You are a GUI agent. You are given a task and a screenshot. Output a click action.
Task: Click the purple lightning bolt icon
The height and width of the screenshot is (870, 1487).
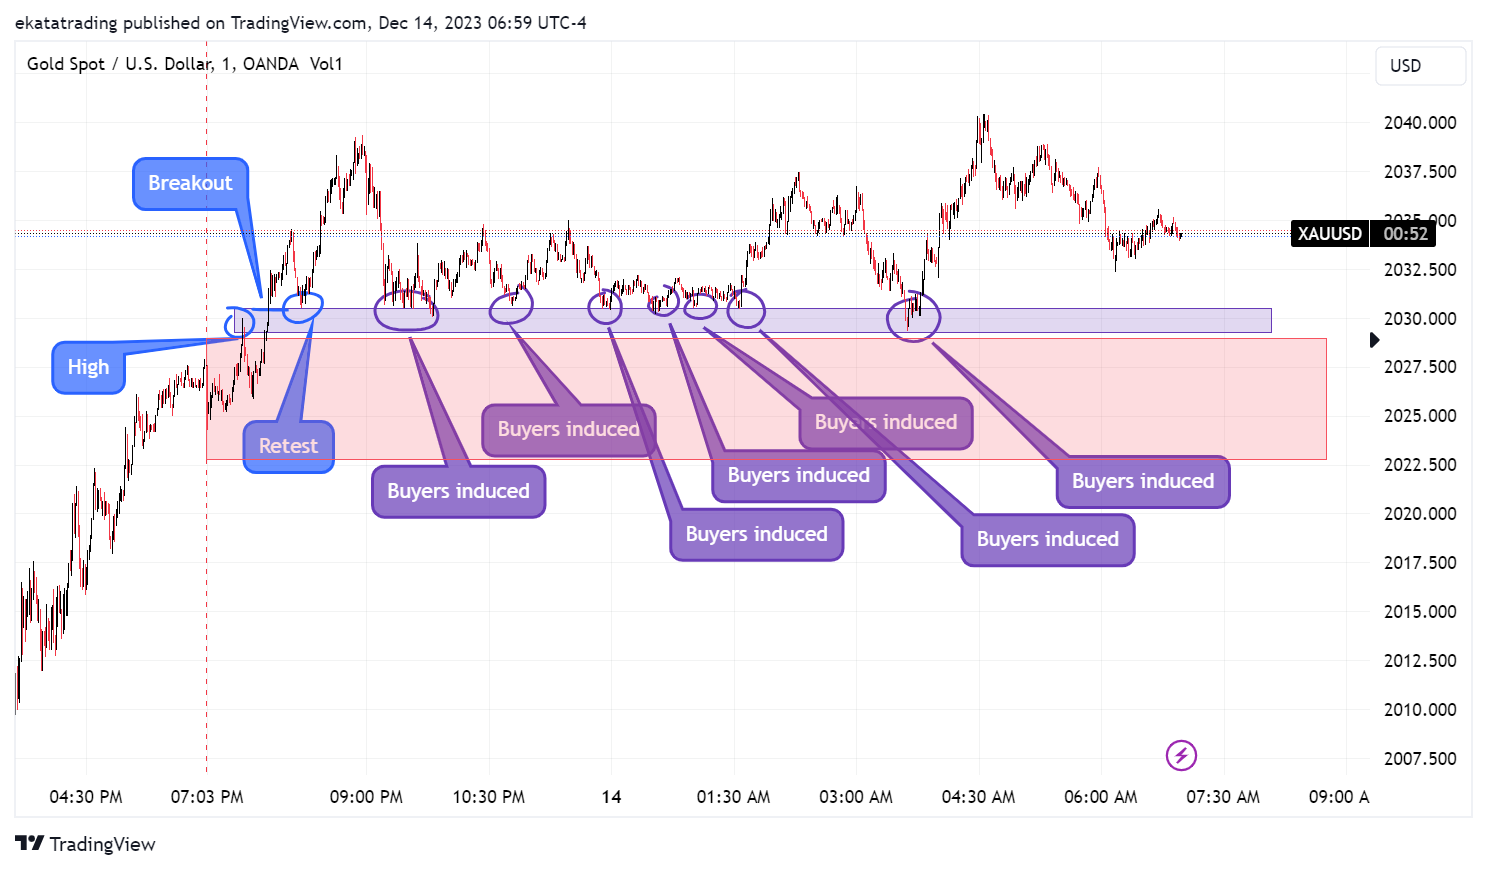click(x=1181, y=756)
